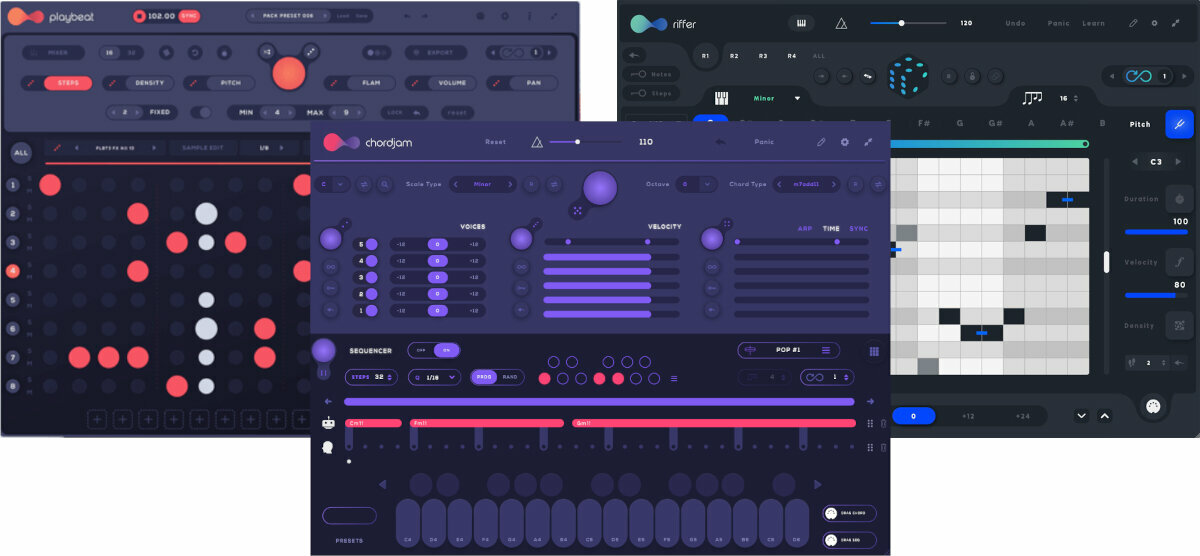1200x556 pixels.
Task: Click the robot icon in Chordjam chord lane
Action: click(328, 423)
